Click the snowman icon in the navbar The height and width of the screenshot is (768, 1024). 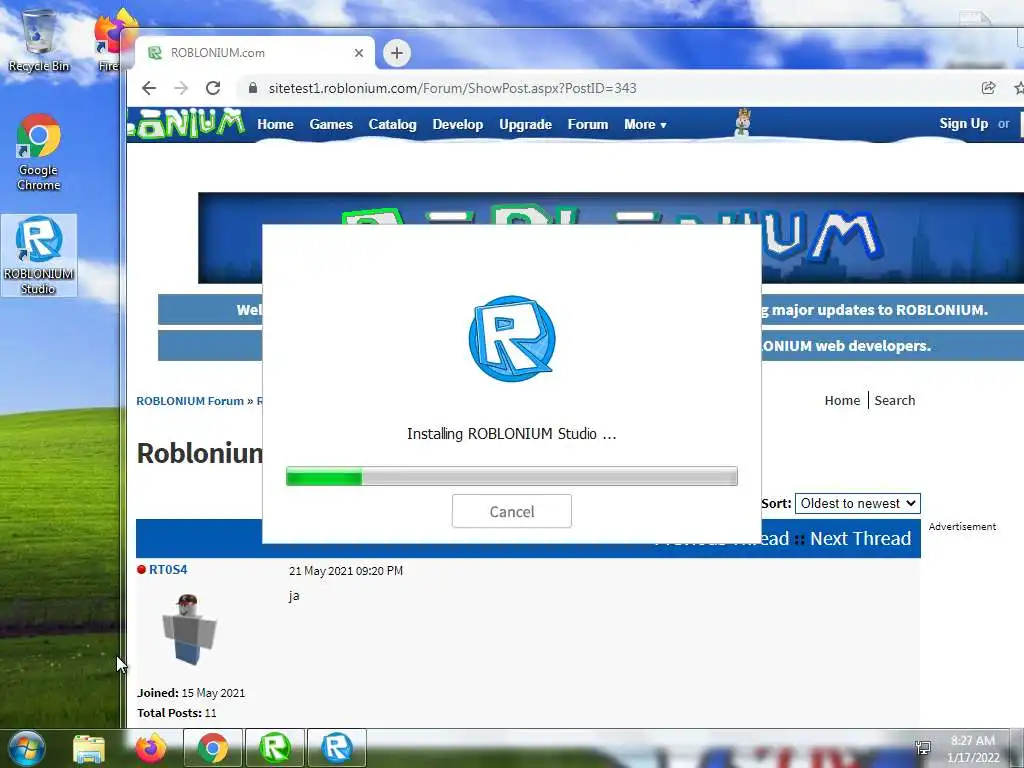coord(743,122)
